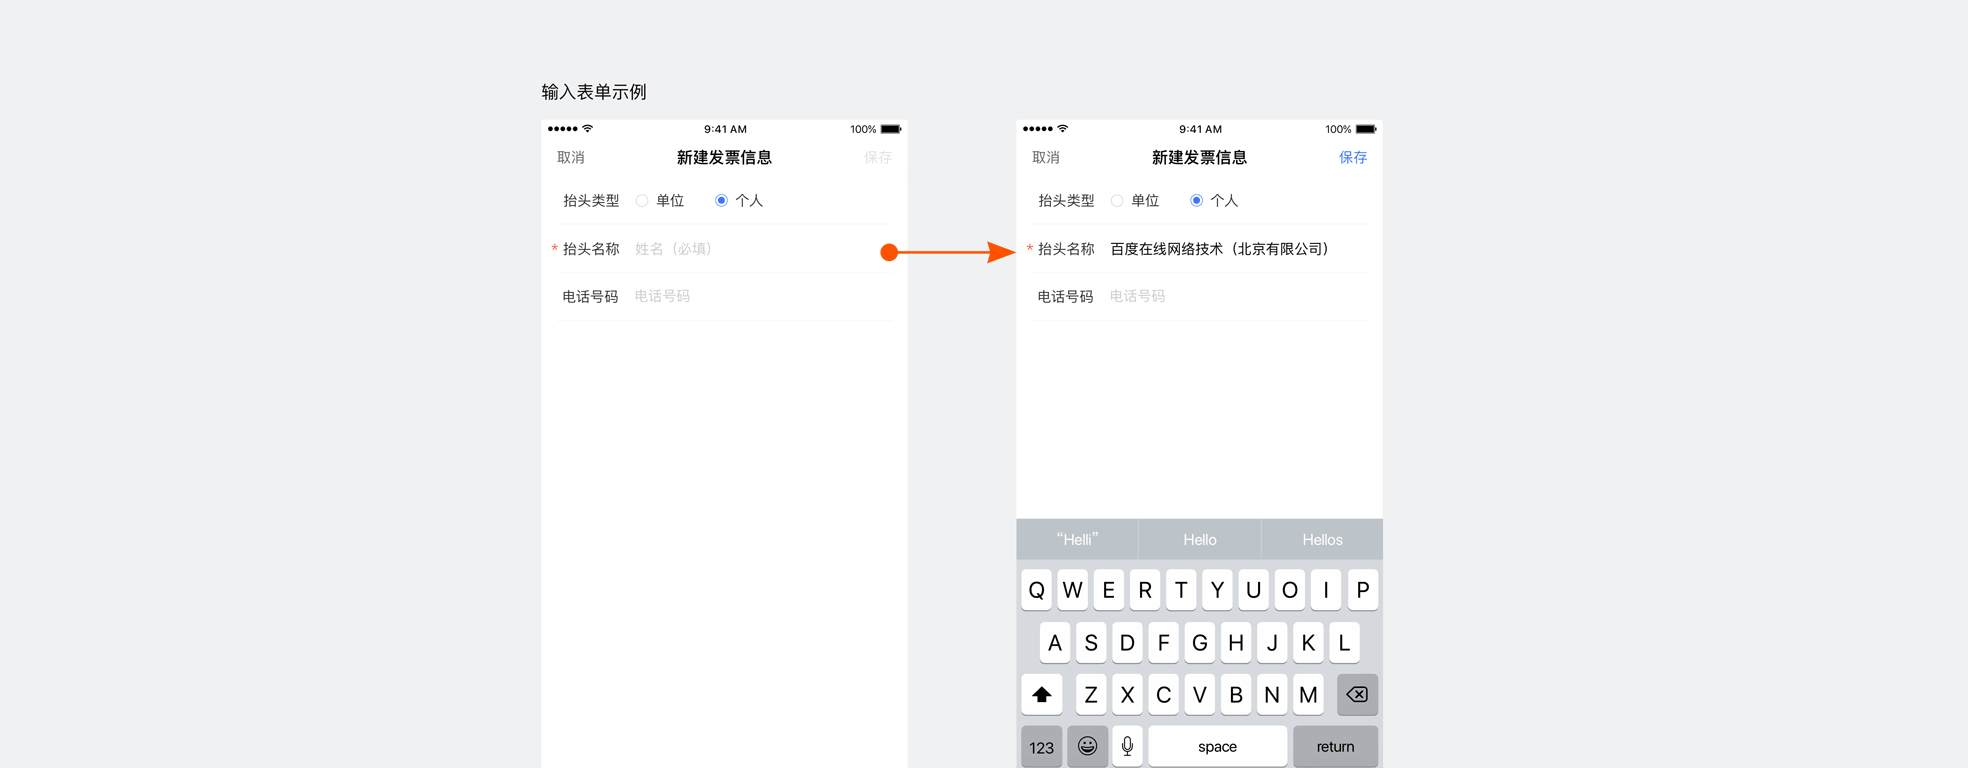Viewport: 1968px width, 768px height.
Task: Choose the “Helli” keyboard suggestion
Action: pos(1077,540)
